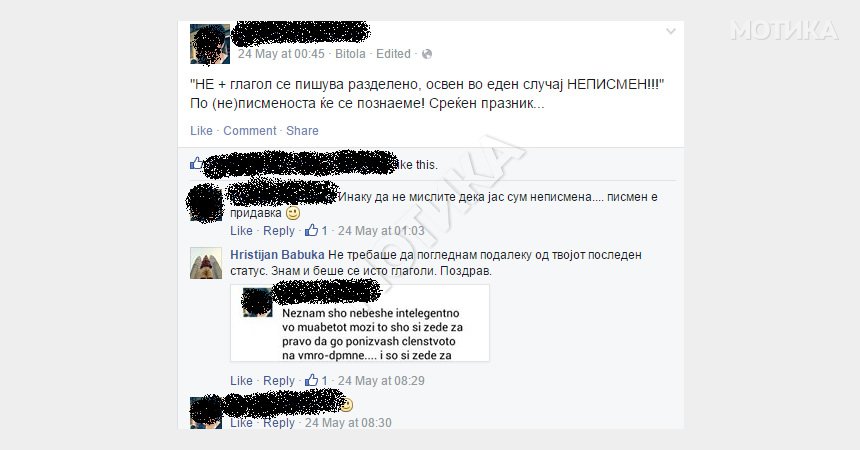
Task: Like the comment posted at 08:30
Action: pyautogui.click(x=241, y=423)
